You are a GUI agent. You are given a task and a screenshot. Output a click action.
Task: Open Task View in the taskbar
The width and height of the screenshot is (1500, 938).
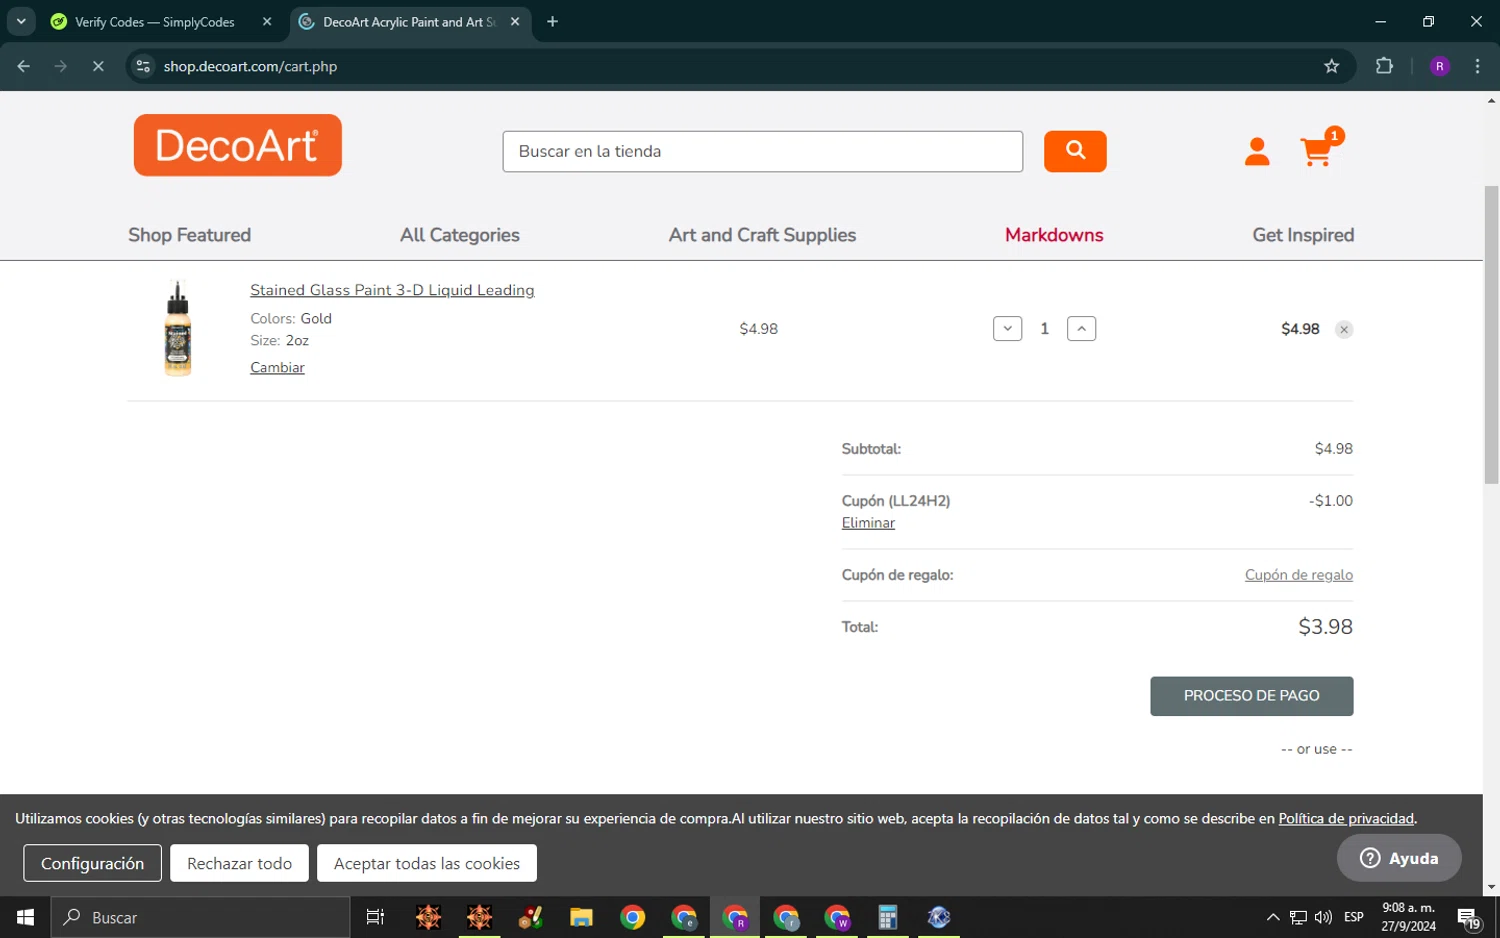pyautogui.click(x=375, y=917)
